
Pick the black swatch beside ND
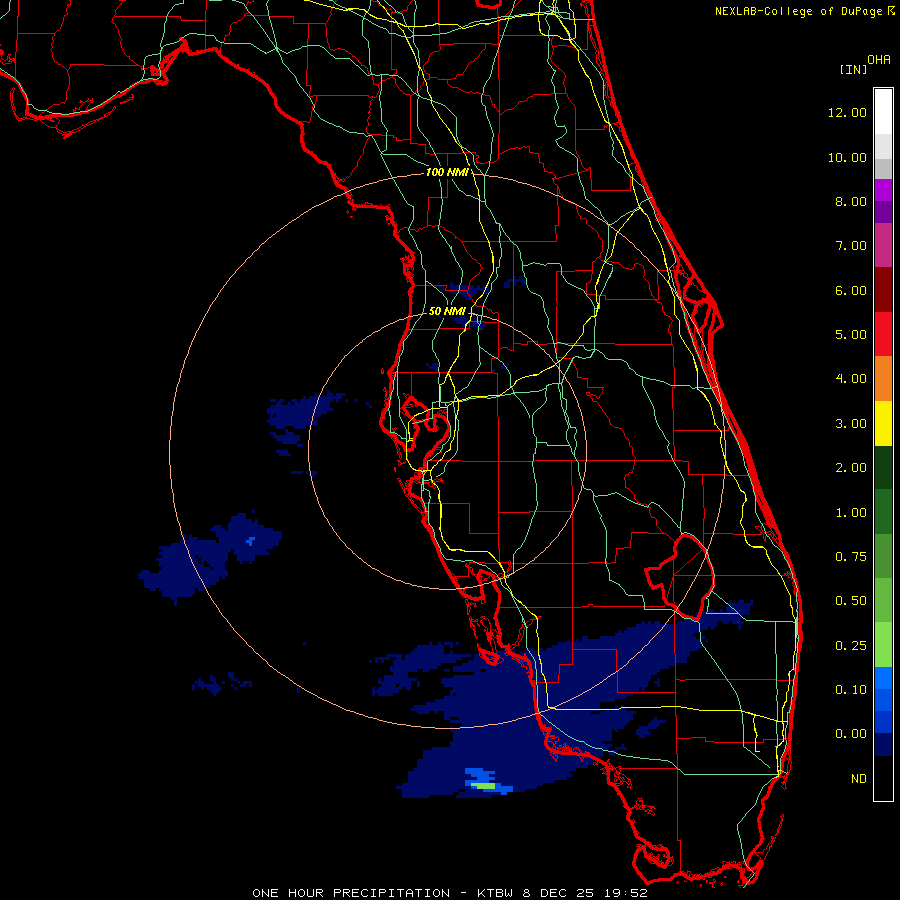click(x=883, y=778)
